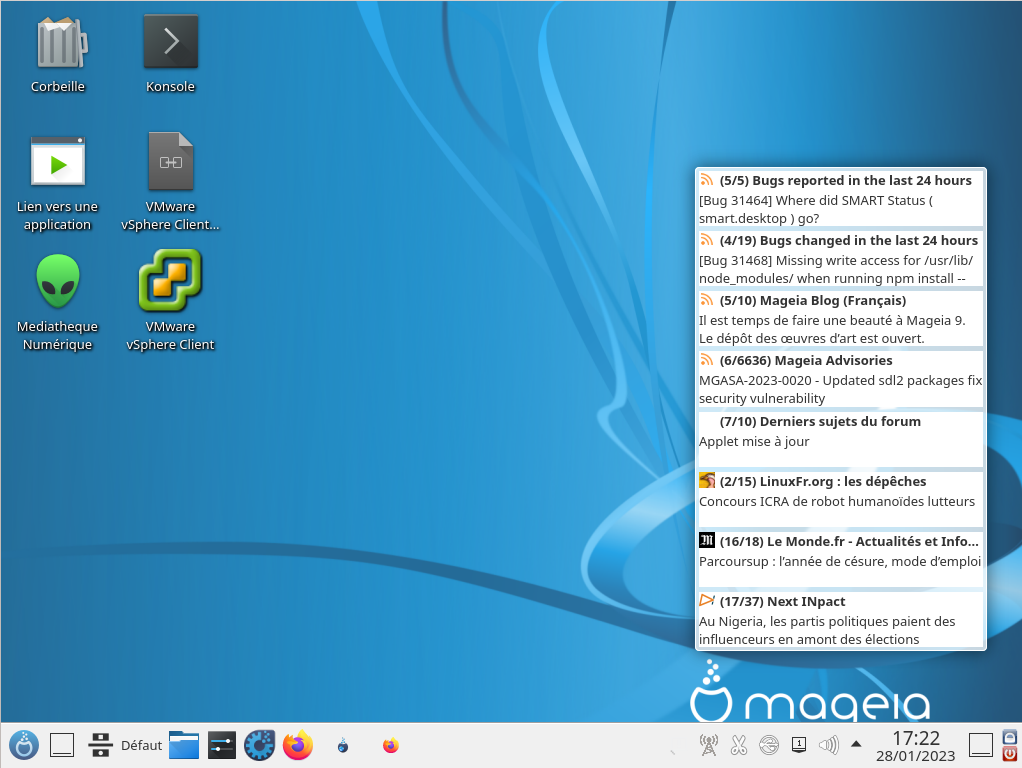Screen dimensions: 1022x768
Task: Click the show desktop icon beside the launcher
Action: (62, 745)
